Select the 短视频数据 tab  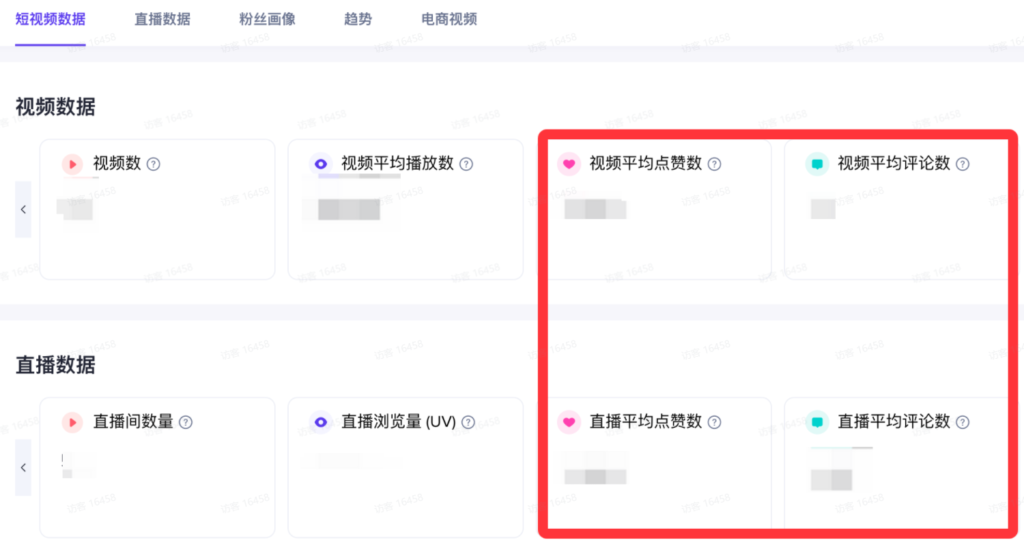tap(50, 19)
